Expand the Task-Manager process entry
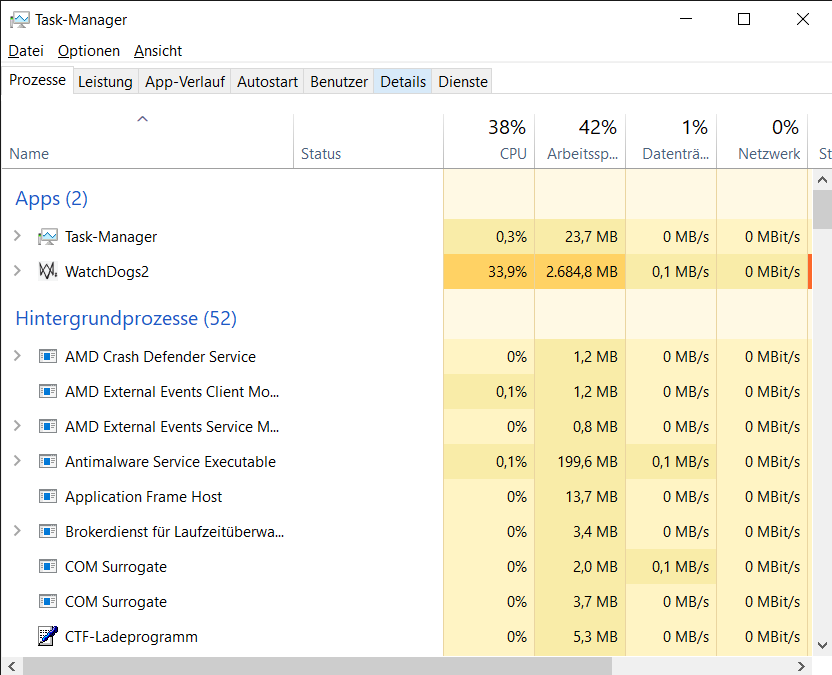 tap(19, 236)
